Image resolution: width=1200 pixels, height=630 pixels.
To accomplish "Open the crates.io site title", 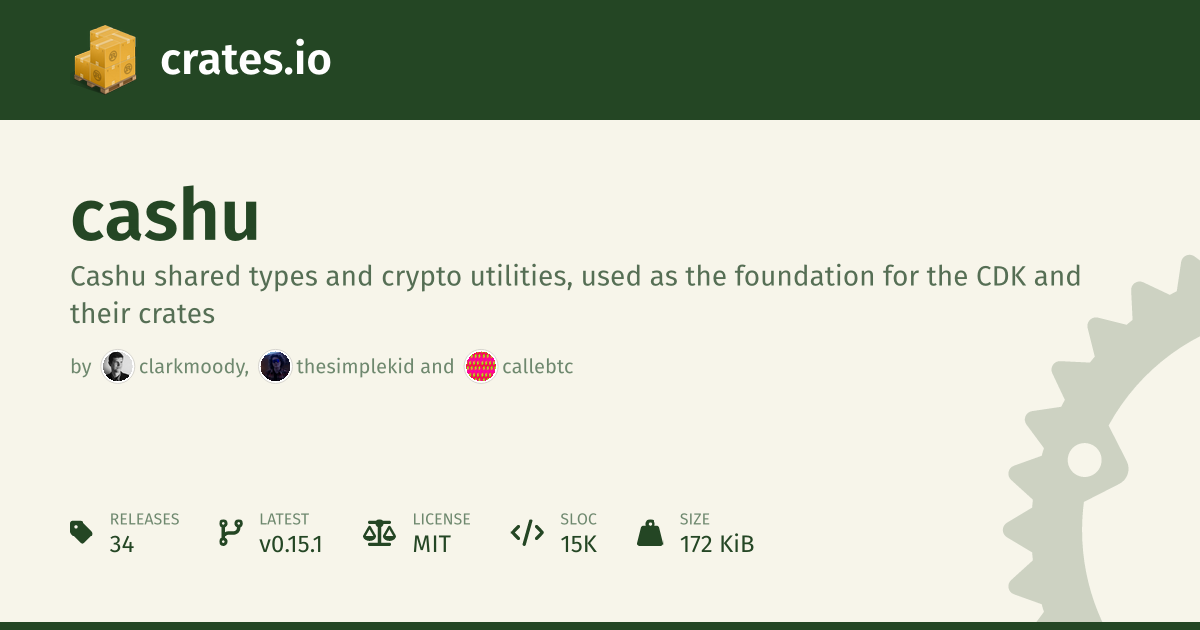I will click(245, 61).
